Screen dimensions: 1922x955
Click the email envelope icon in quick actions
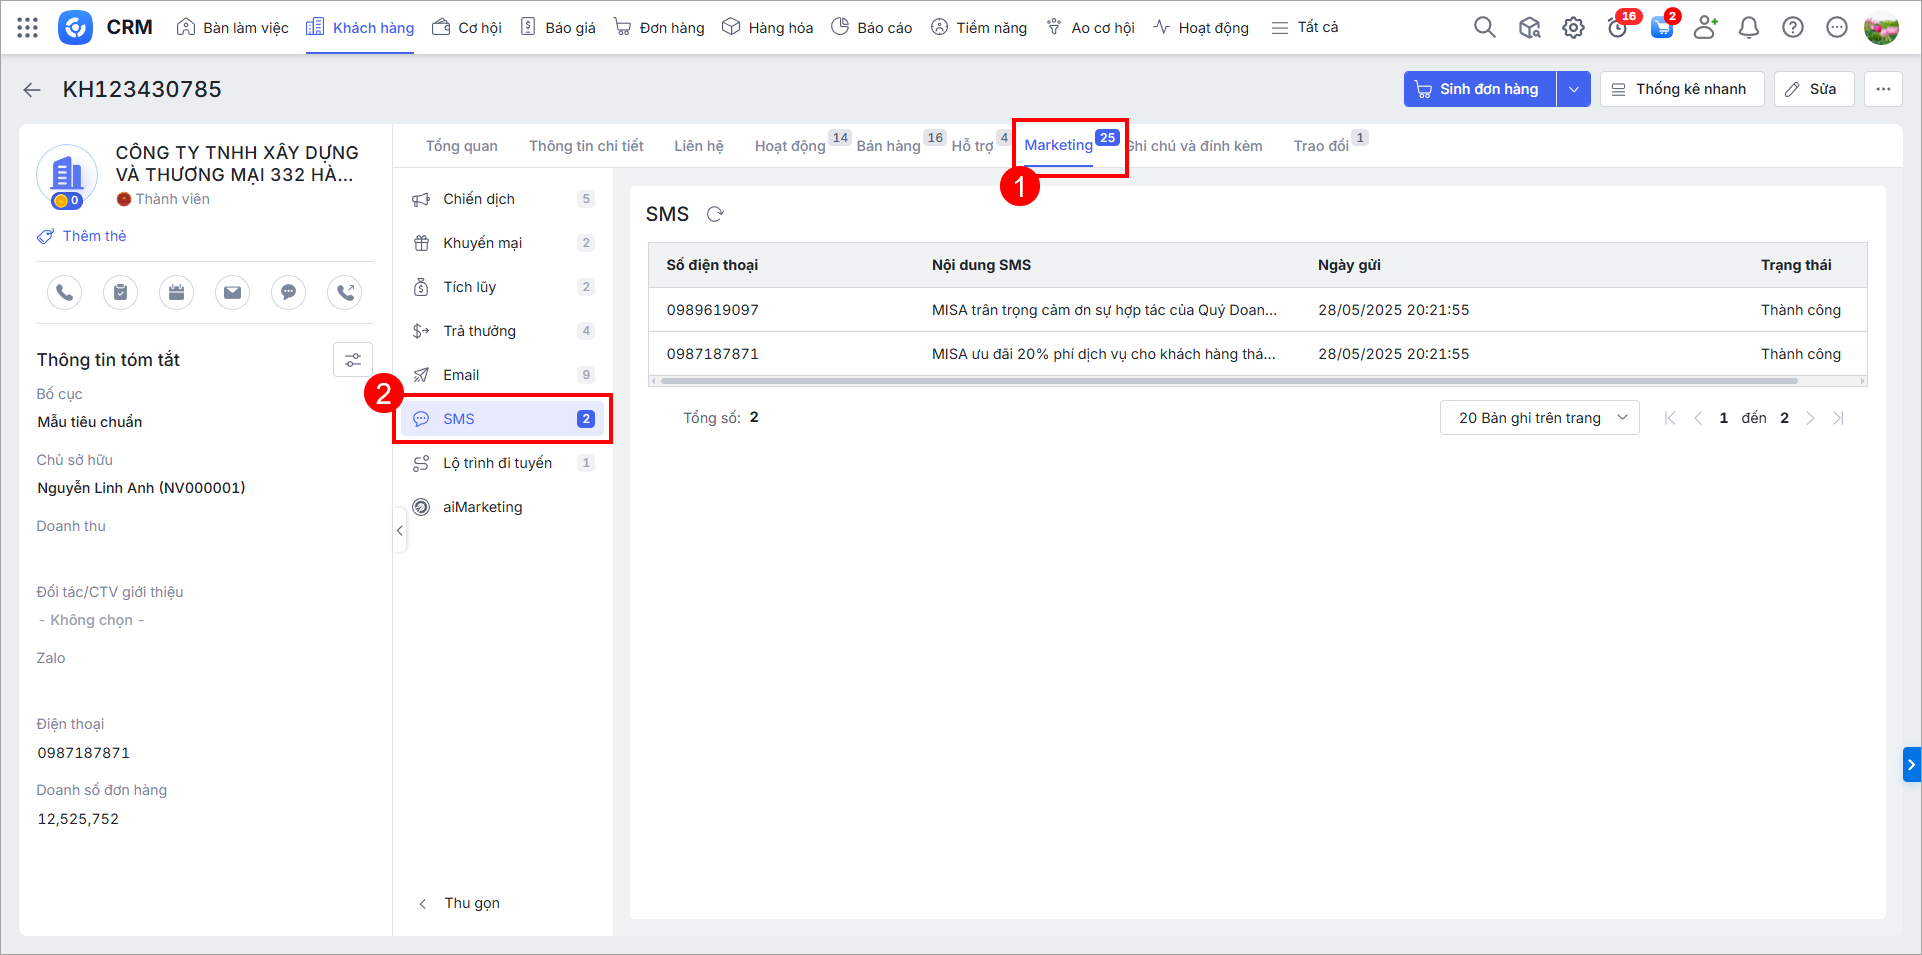[x=232, y=292]
